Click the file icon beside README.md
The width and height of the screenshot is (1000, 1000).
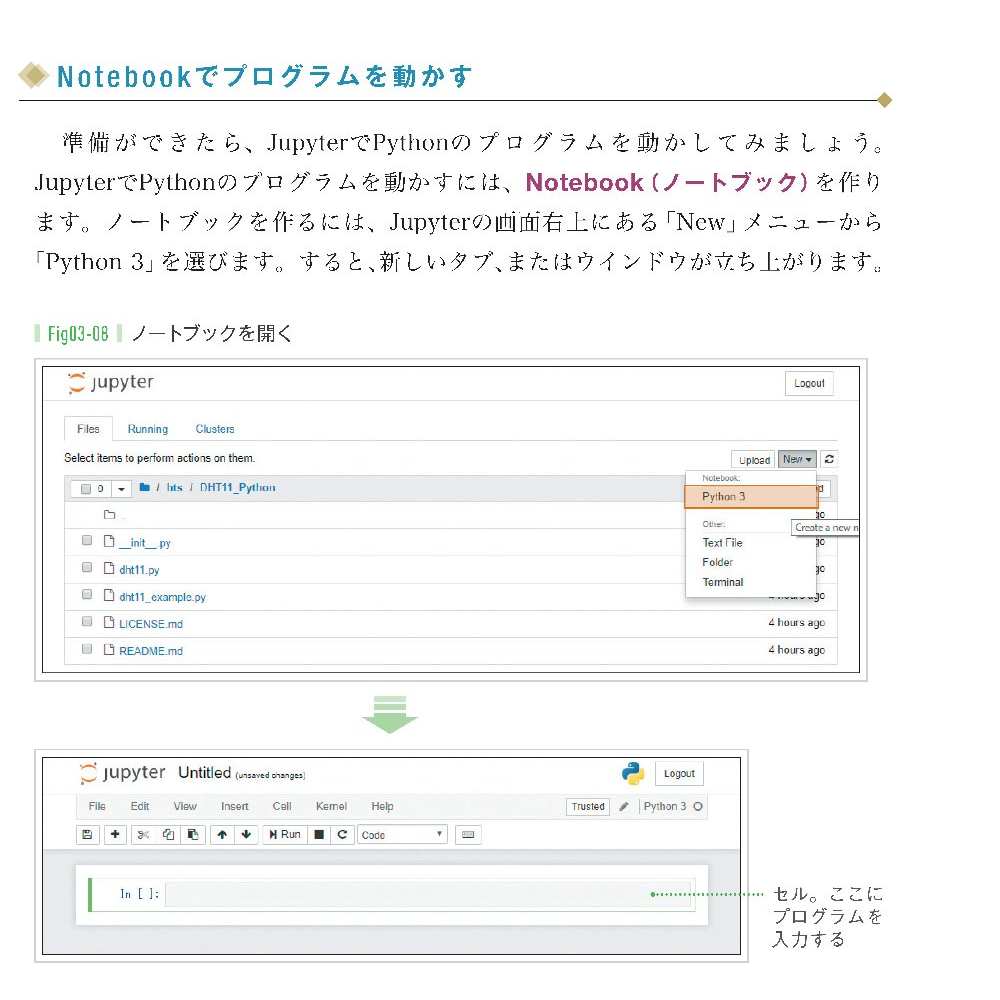[x=109, y=650]
